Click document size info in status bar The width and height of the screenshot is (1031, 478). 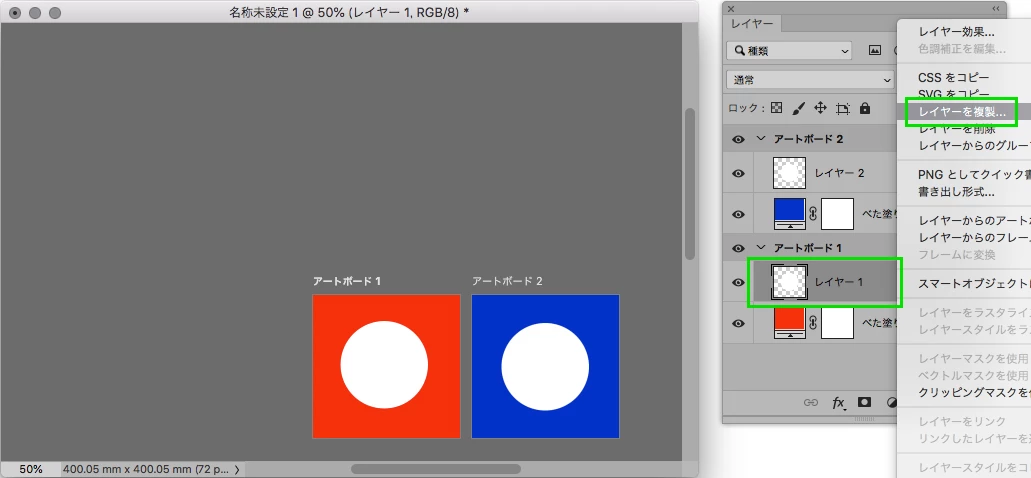tap(147, 469)
